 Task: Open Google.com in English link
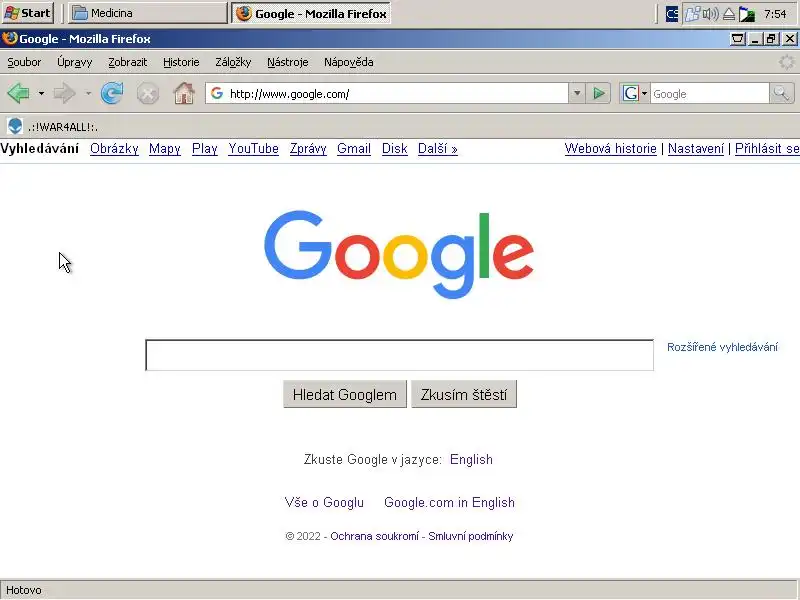[x=449, y=502]
